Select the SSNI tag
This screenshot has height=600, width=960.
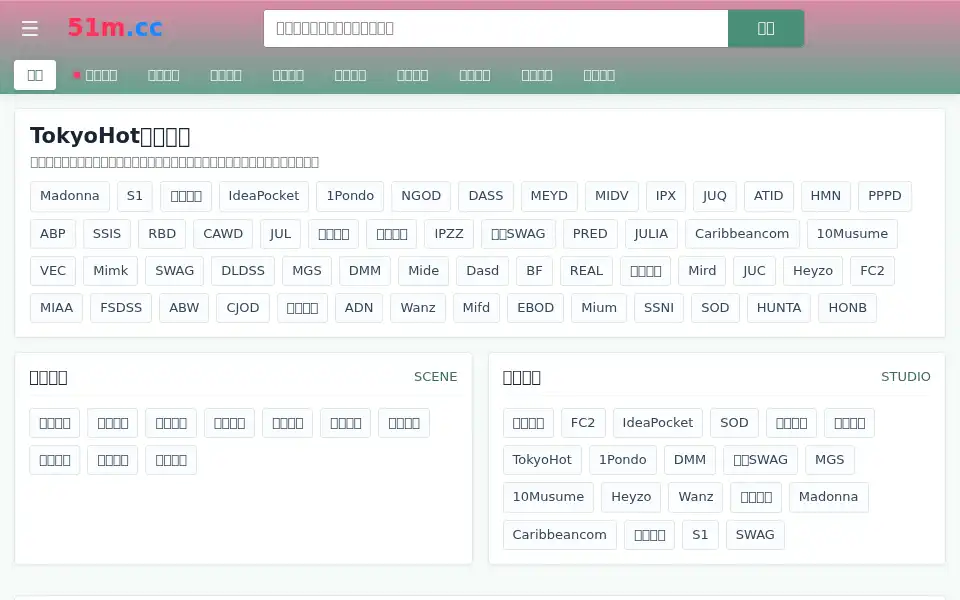tap(659, 308)
